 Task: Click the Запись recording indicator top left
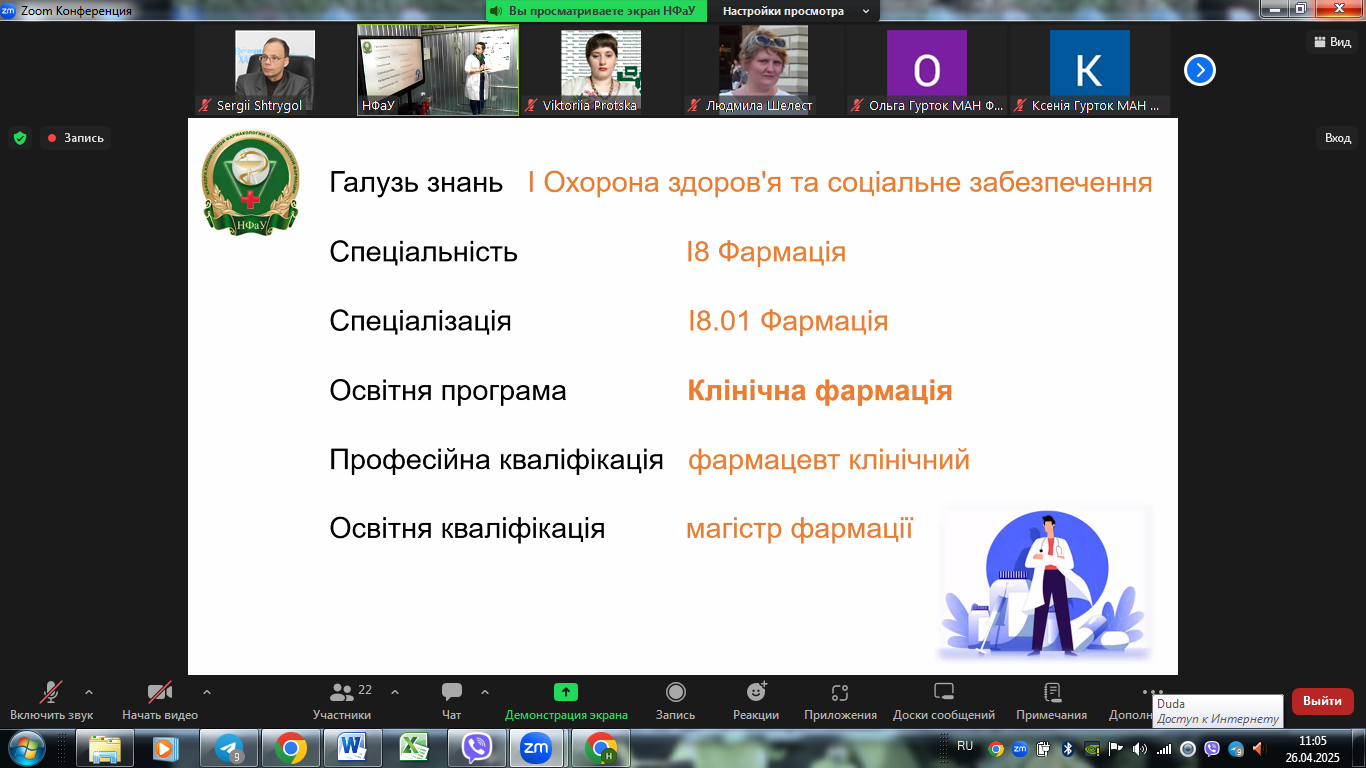tap(75, 138)
